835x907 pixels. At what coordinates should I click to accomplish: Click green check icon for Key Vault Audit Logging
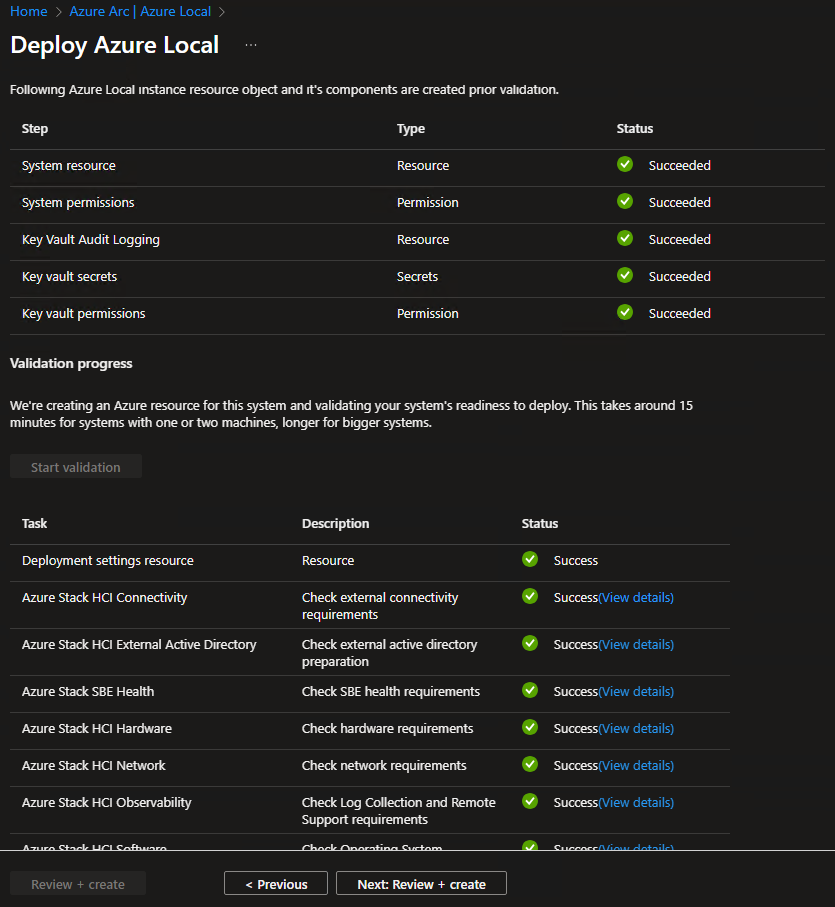[625, 238]
